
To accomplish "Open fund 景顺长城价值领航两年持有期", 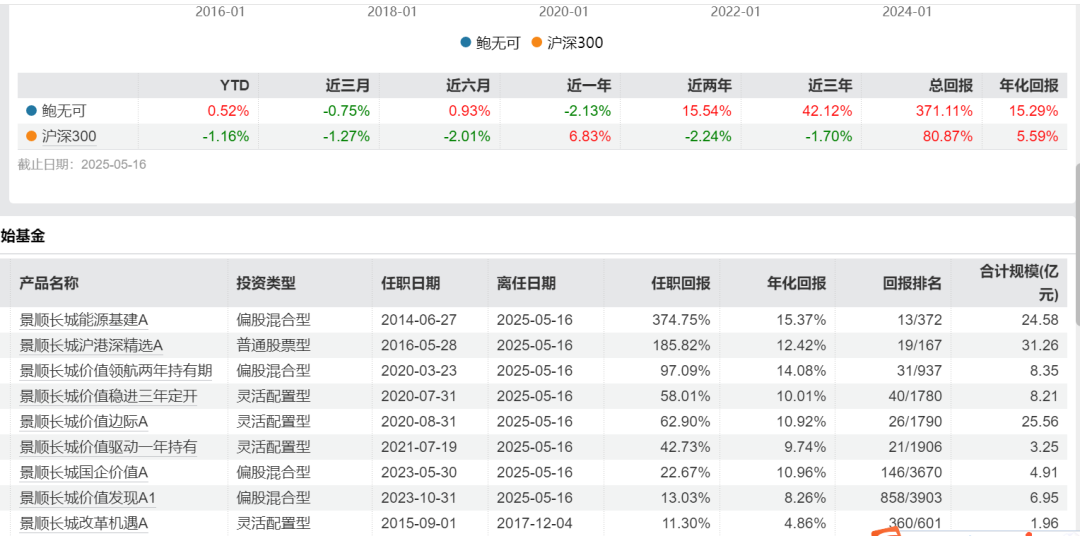I will click(x=116, y=371).
